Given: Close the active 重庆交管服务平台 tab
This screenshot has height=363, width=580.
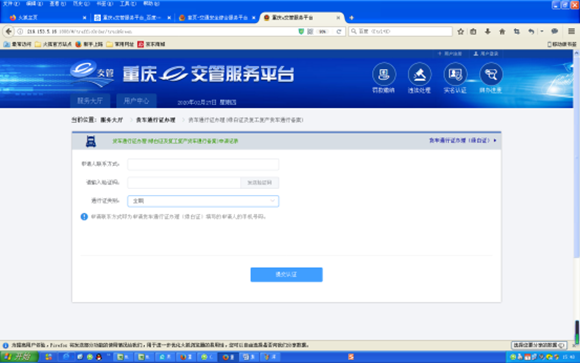Looking at the screenshot, I should (x=338, y=17).
